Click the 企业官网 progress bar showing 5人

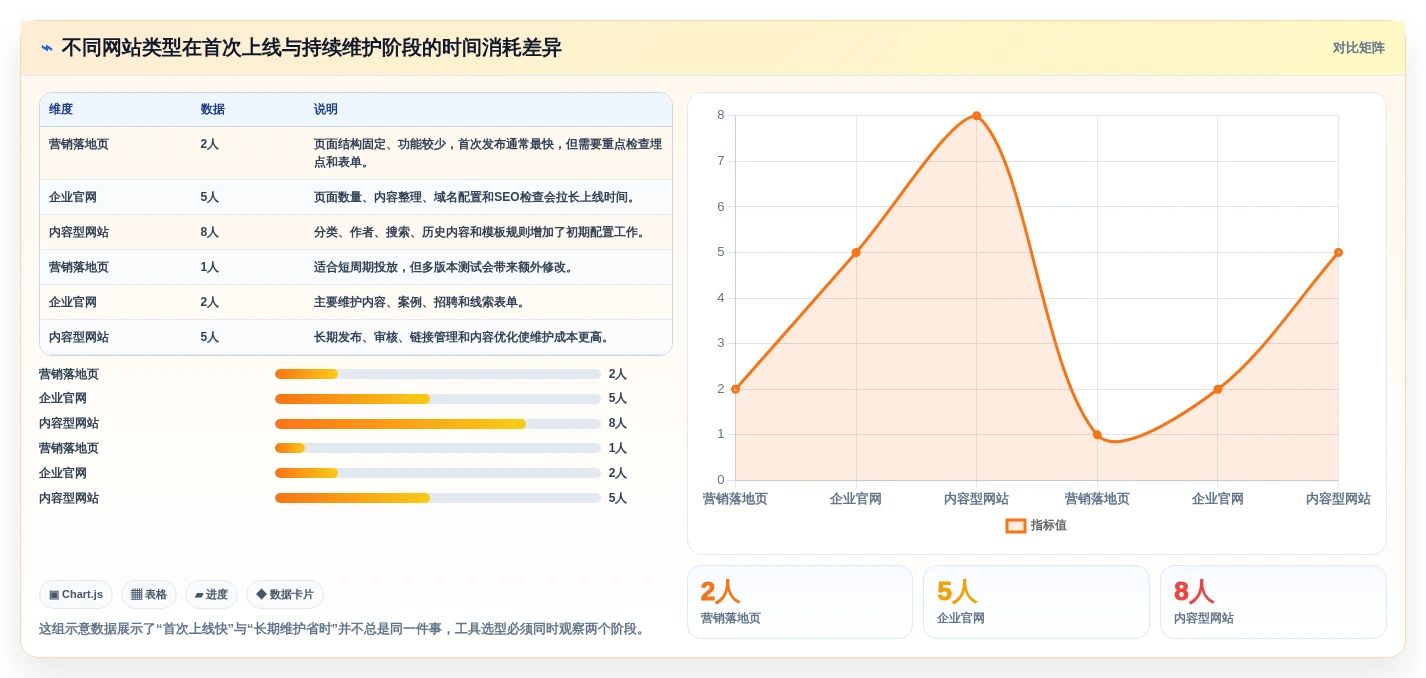pyautogui.click(x=438, y=399)
